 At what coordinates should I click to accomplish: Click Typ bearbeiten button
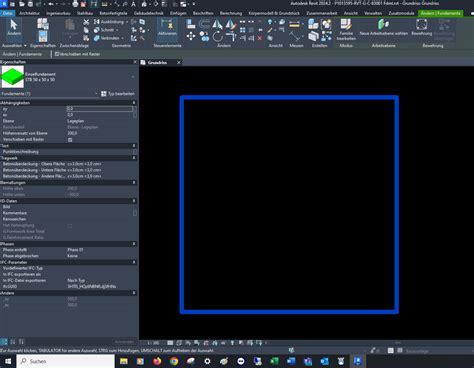(x=118, y=94)
